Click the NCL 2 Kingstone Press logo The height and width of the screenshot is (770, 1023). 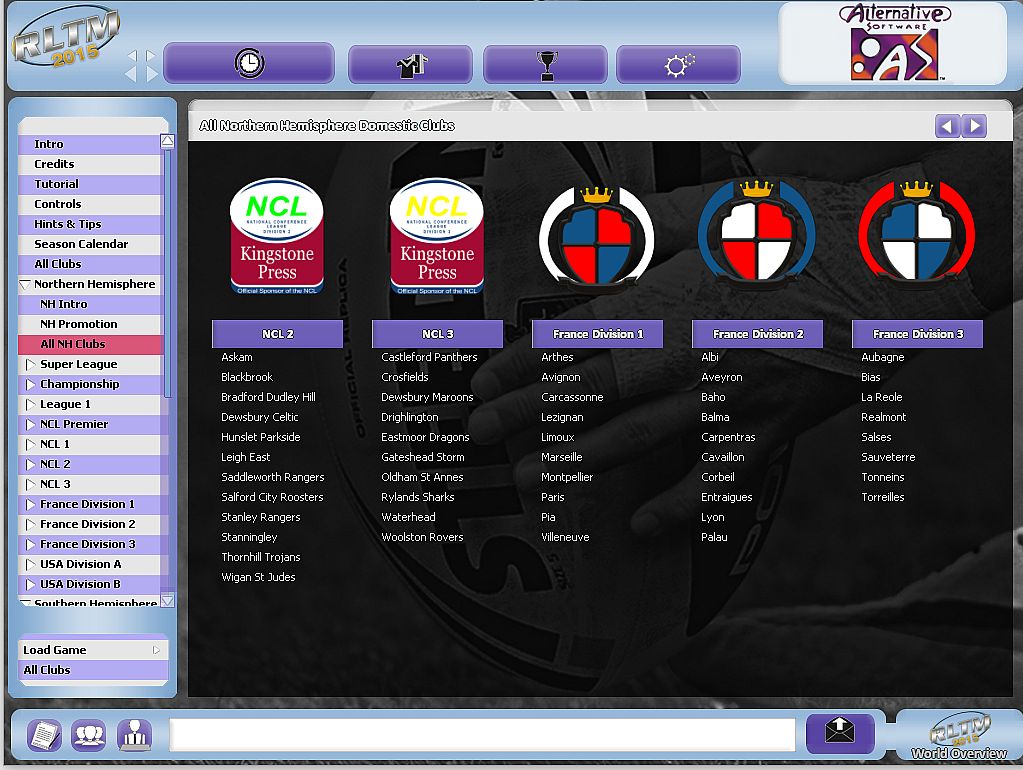[x=277, y=236]
